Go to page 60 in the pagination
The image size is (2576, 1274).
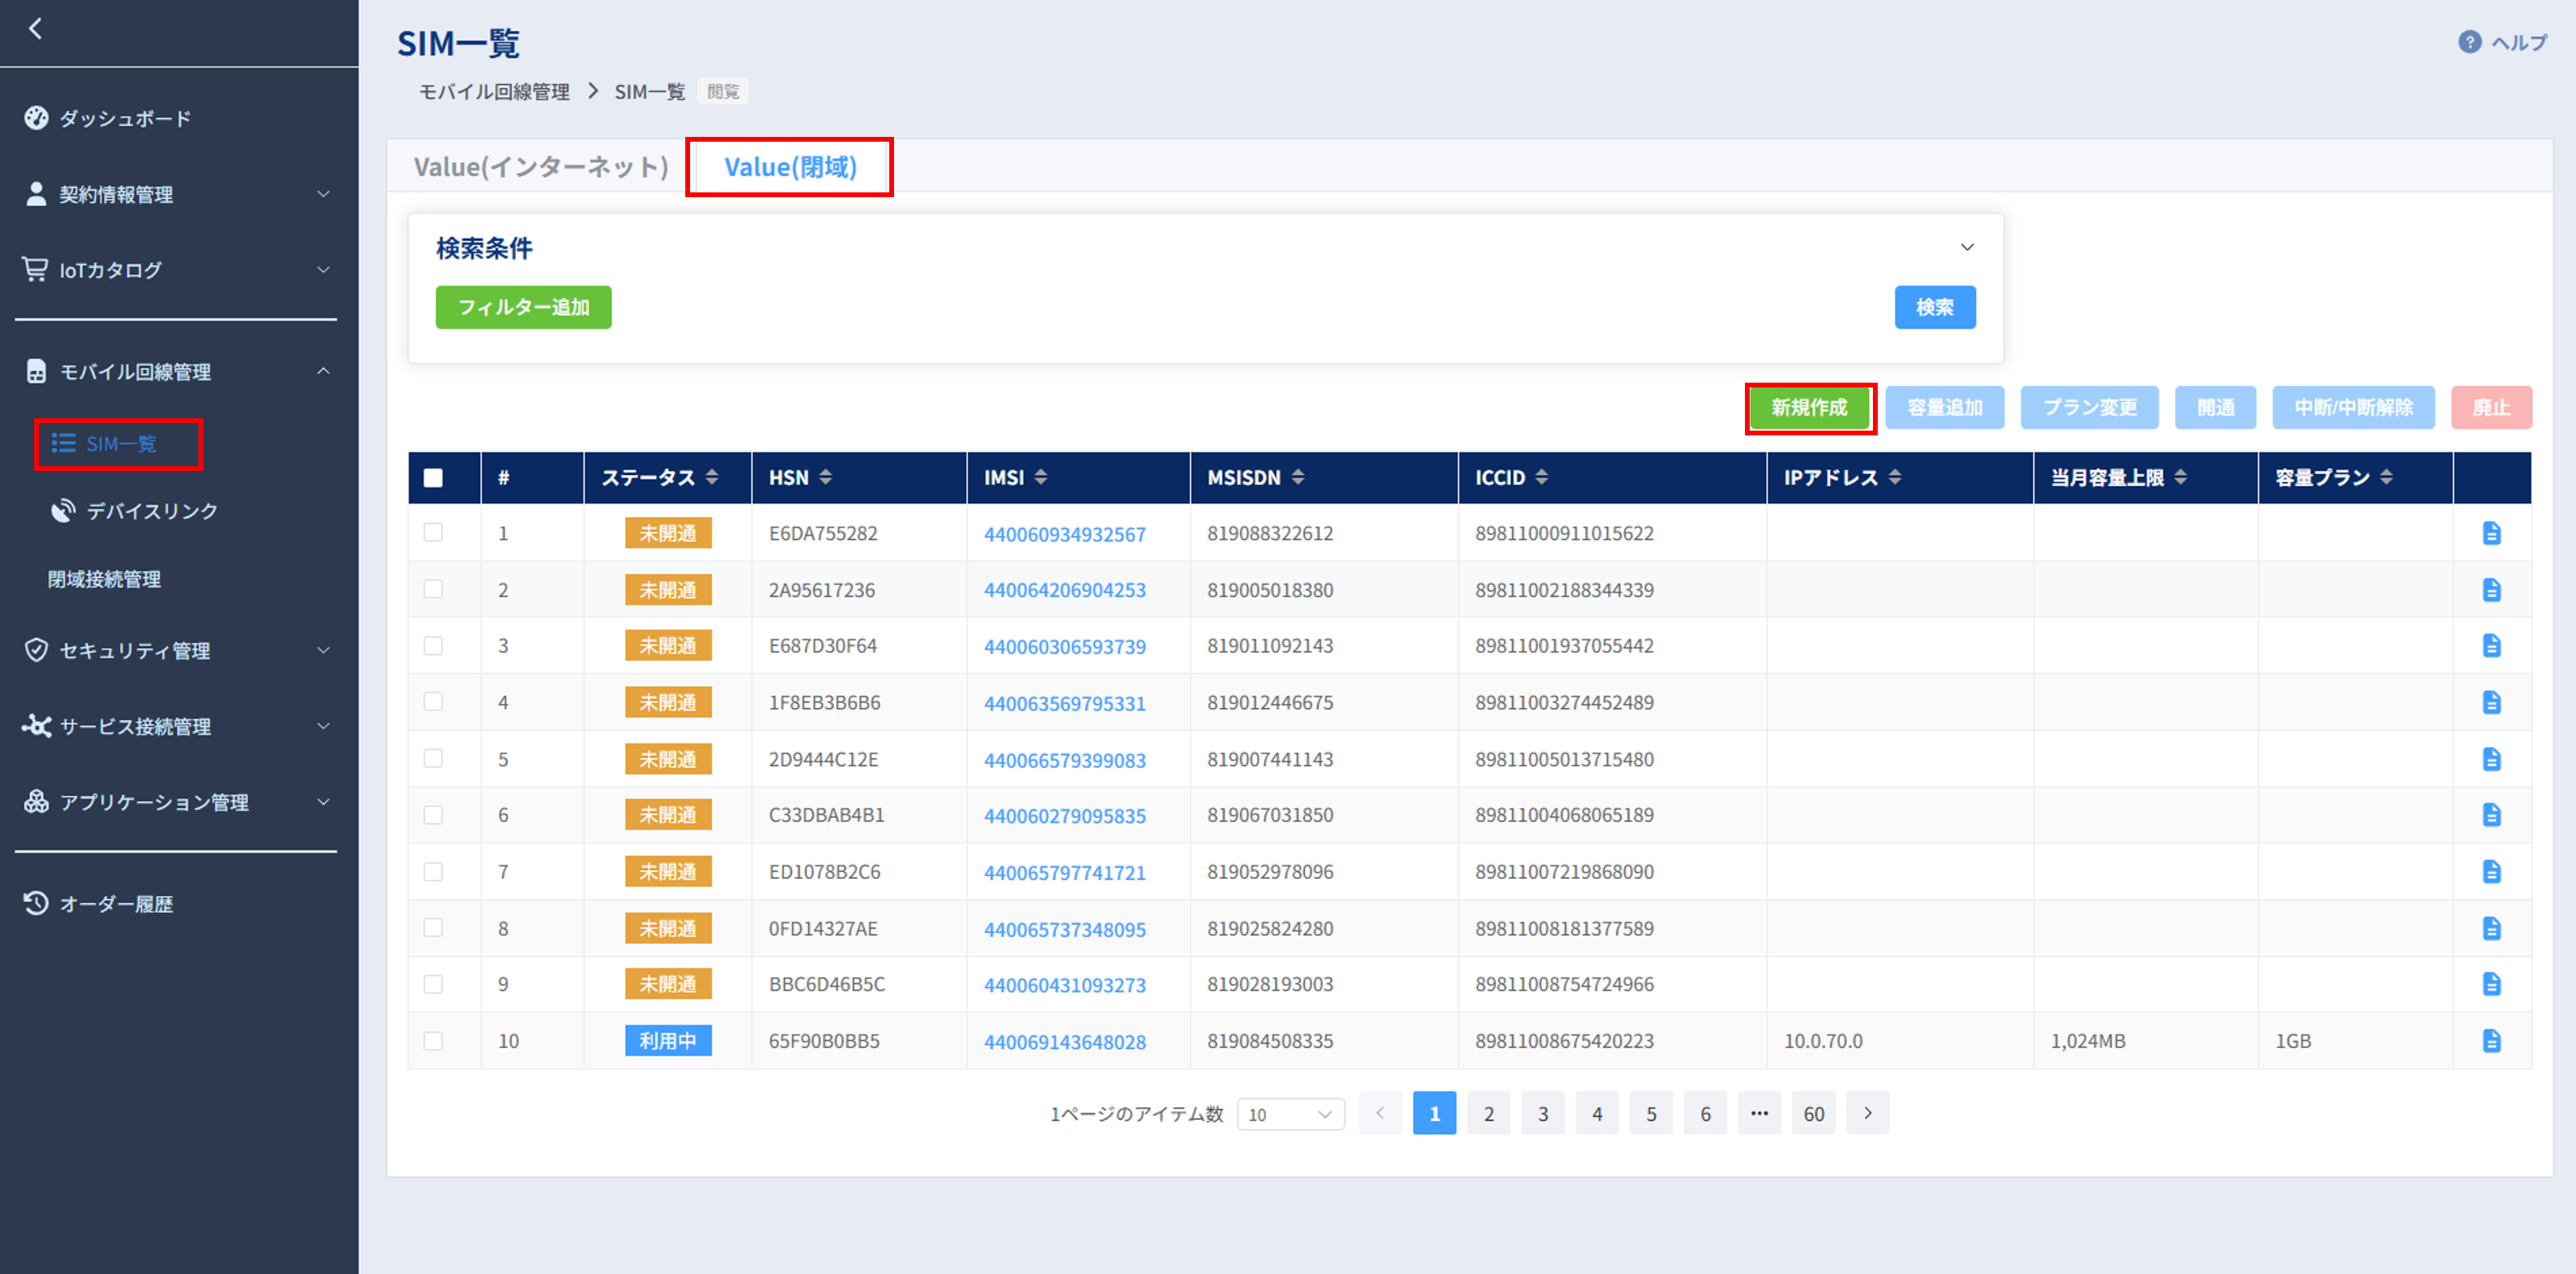[1813, 1114]
